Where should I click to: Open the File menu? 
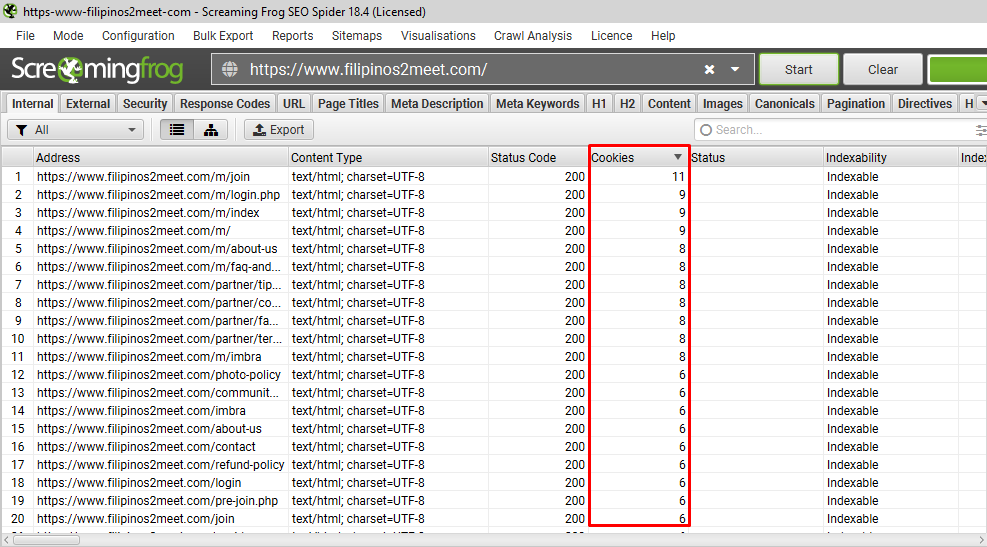pyautogui.click(x=25, y=36)
